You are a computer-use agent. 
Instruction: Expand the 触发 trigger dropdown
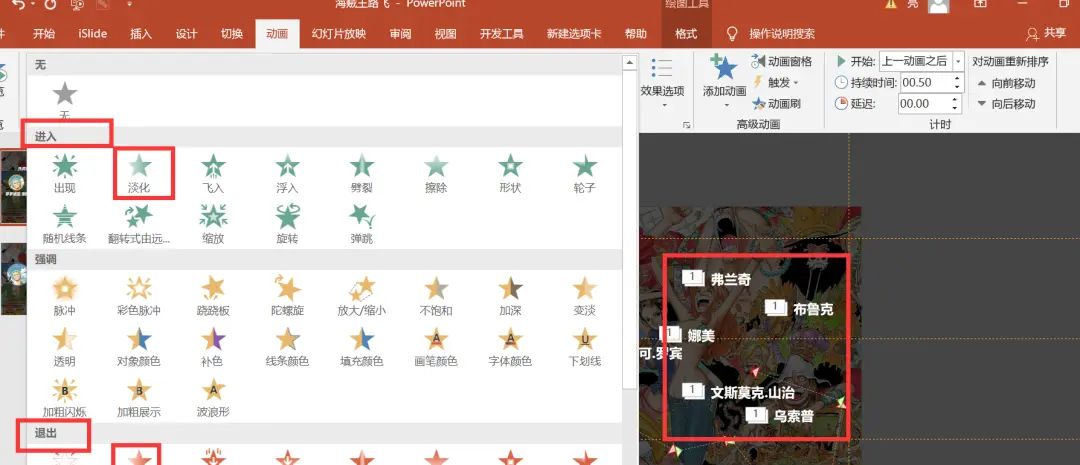tap(776, 83)
